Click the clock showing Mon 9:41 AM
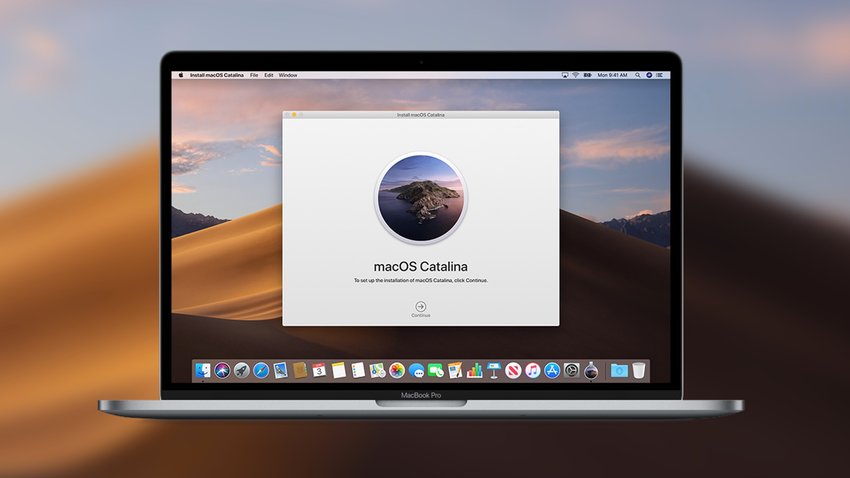850x478 pixels. coord(612,75)
